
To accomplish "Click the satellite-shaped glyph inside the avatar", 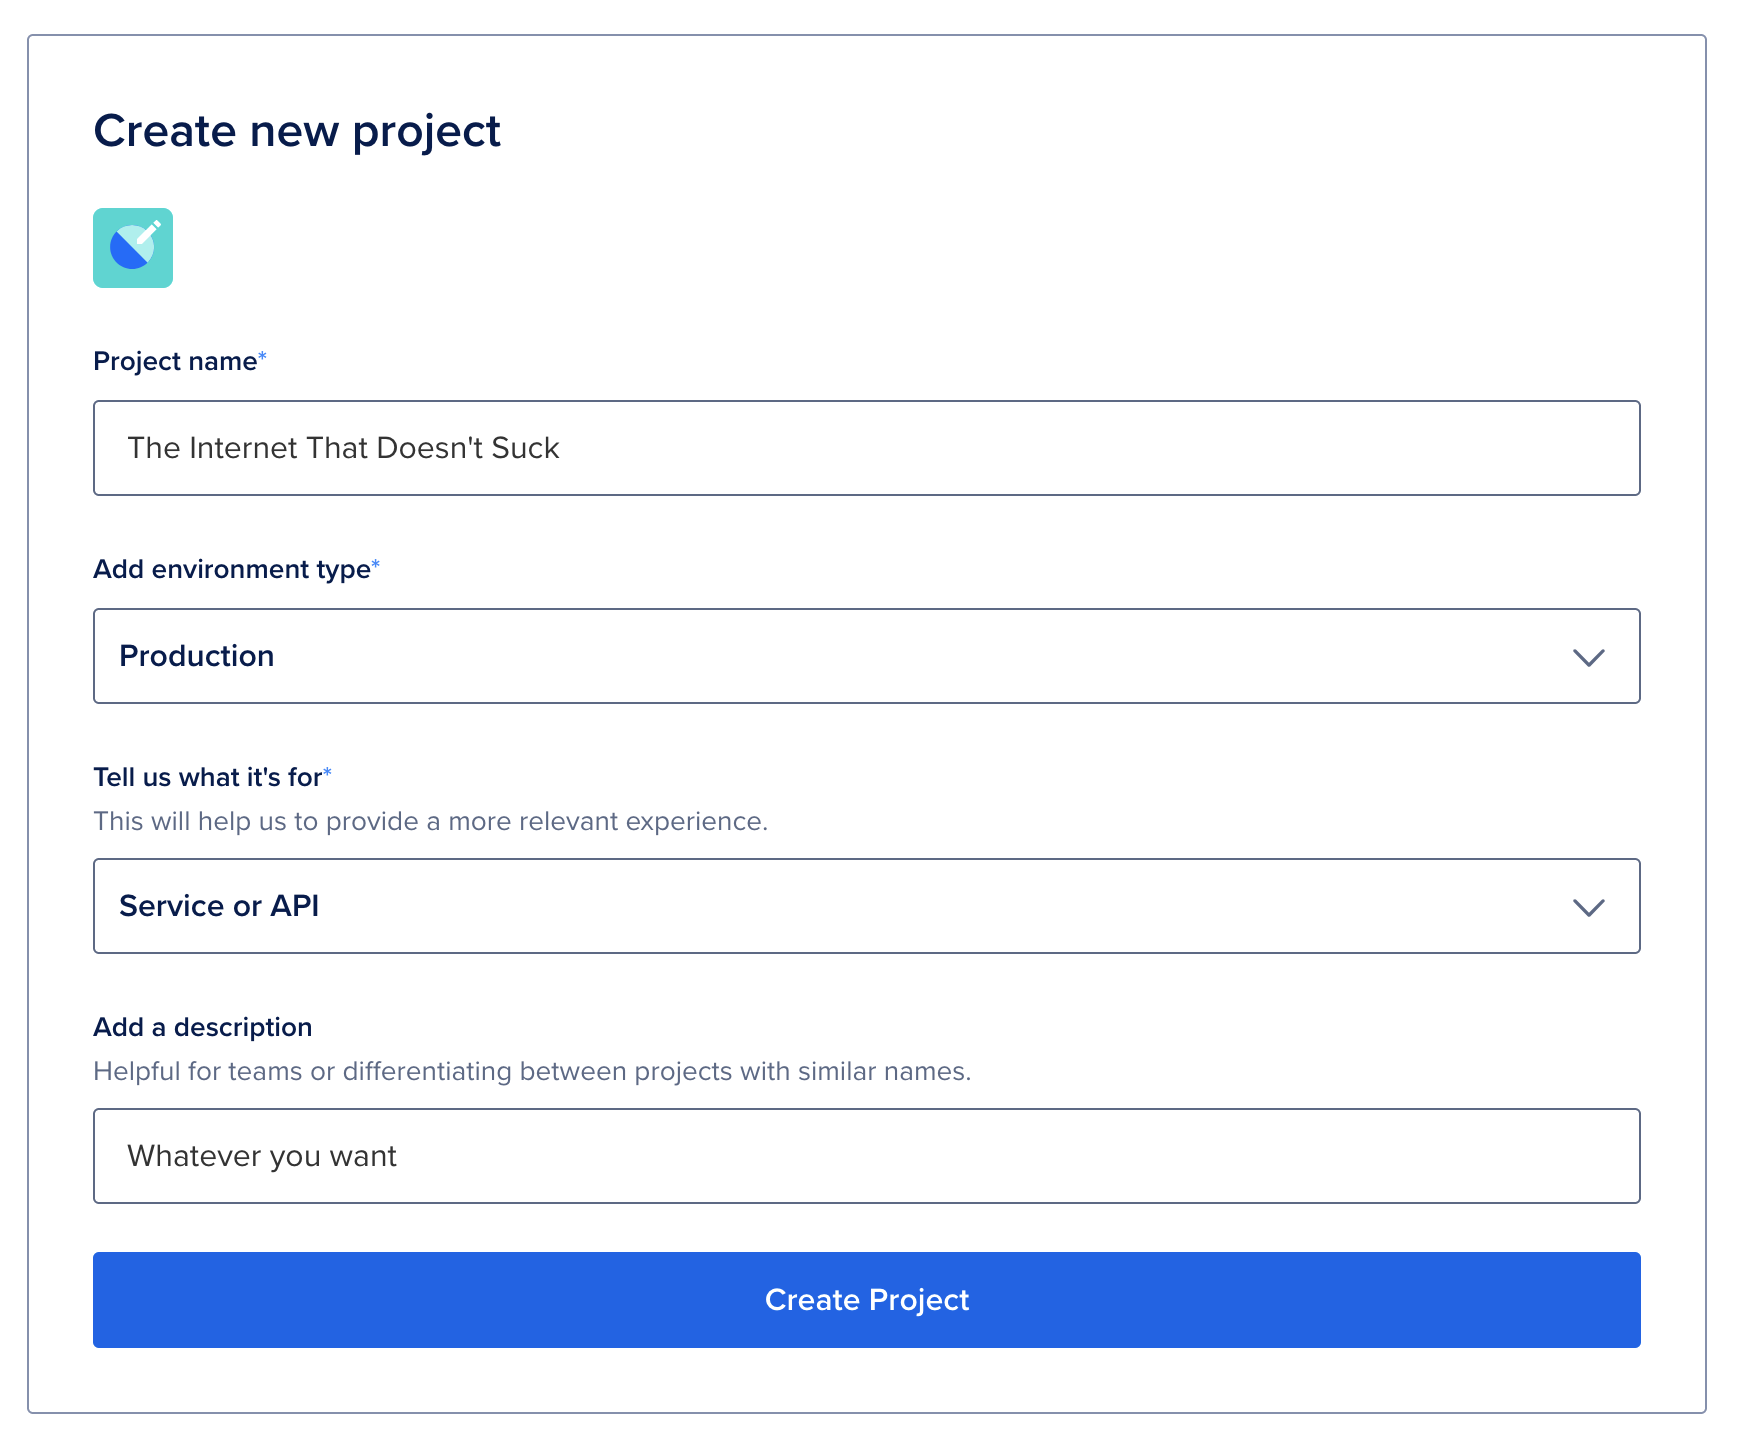I will tap(133, 248).
